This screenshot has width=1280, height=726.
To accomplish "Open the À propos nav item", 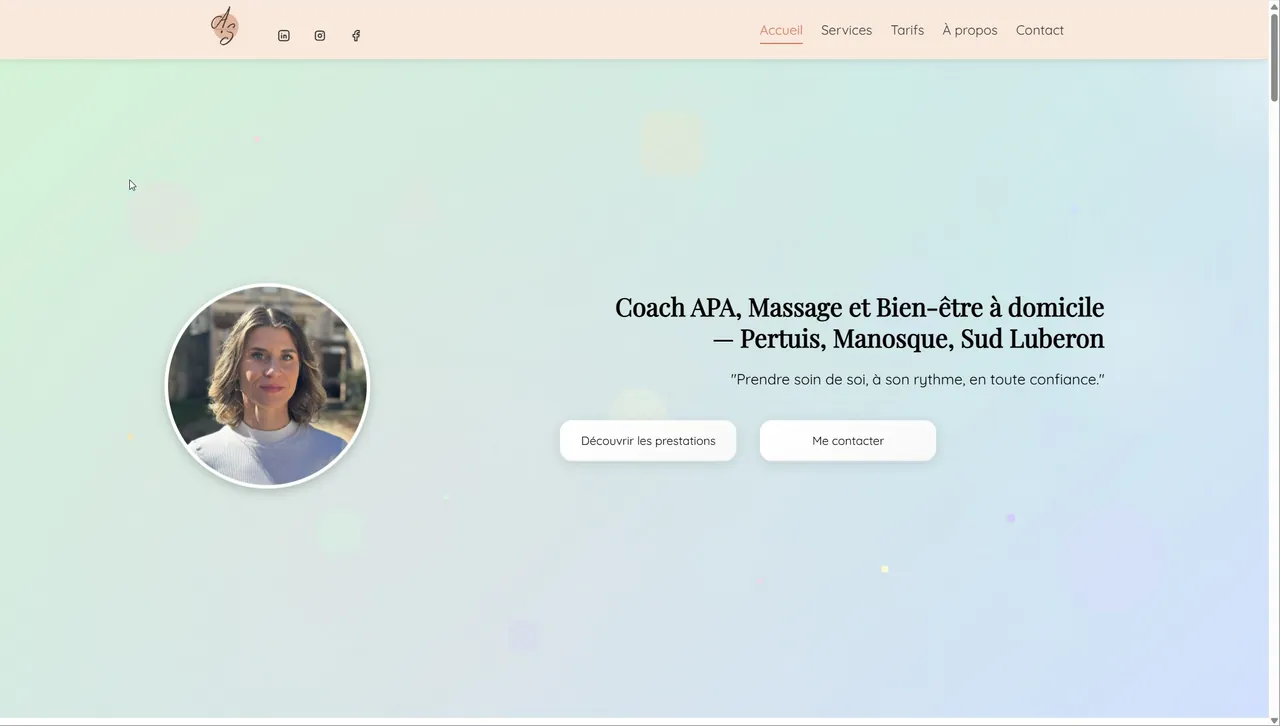I will 970,30.
